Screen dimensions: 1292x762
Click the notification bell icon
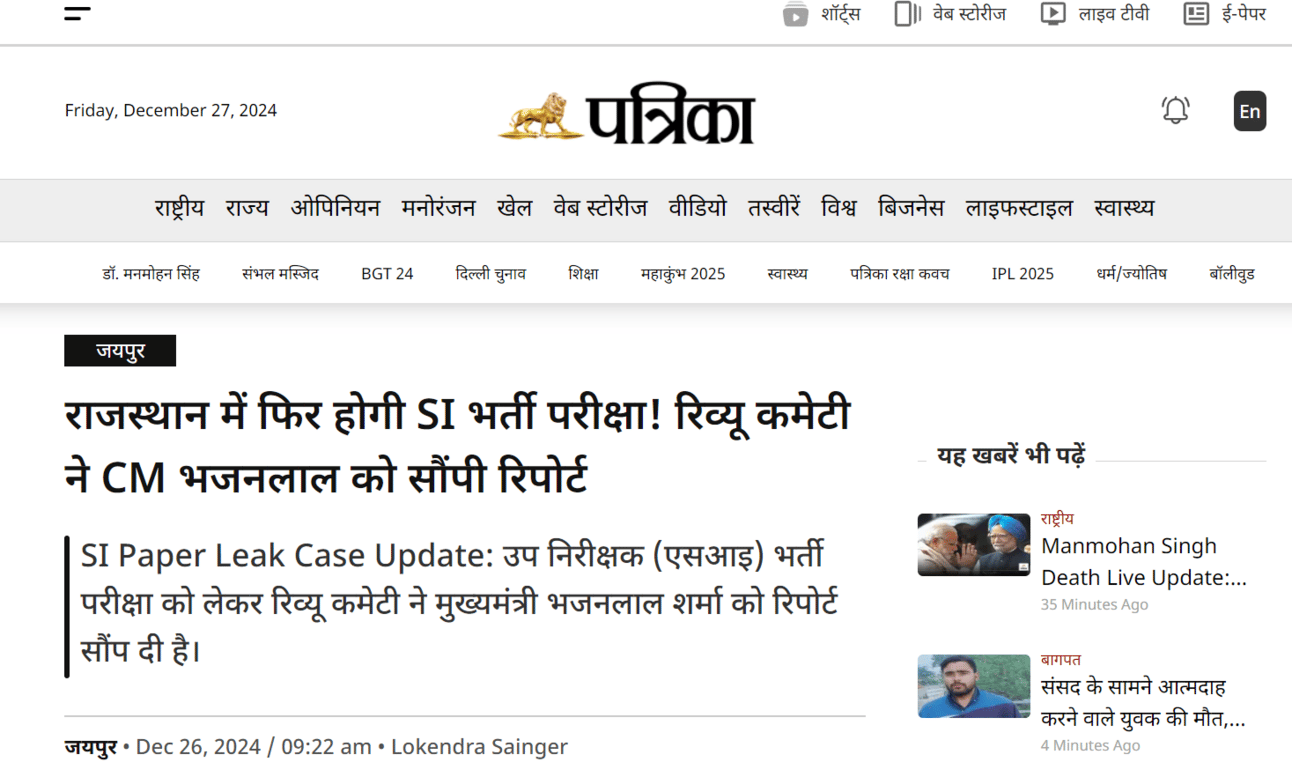coord(1175,110)
